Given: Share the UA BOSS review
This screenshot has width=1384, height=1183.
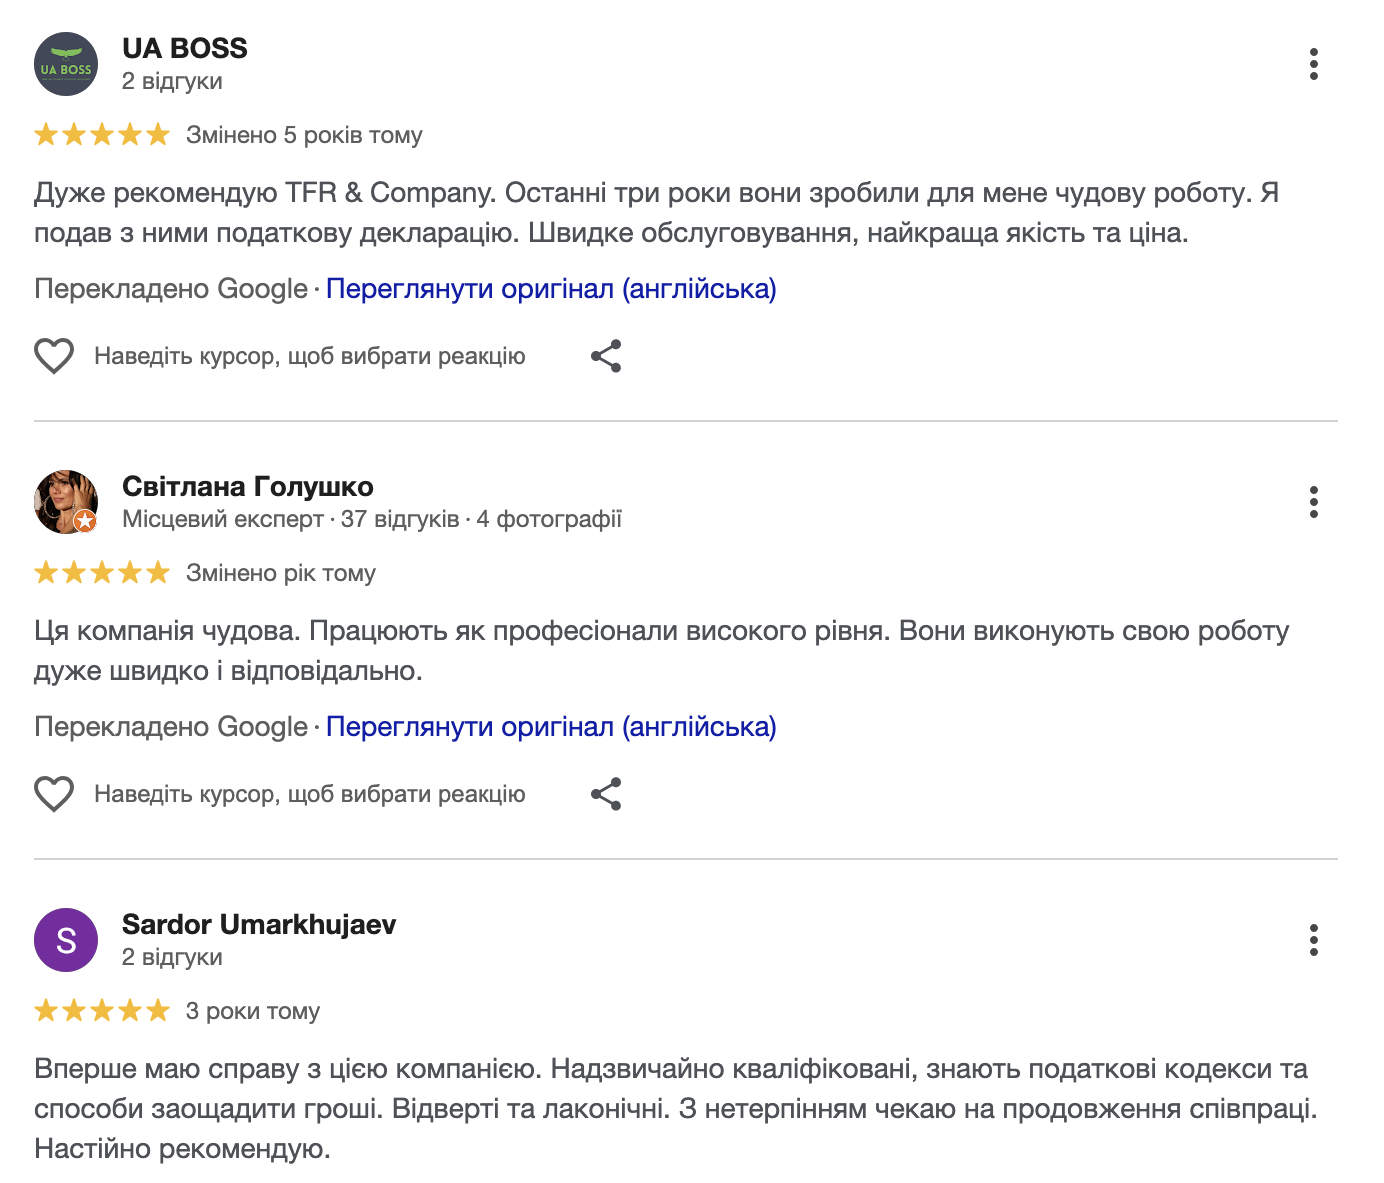Looking at the screenshot, I should (x=606, y=356).
